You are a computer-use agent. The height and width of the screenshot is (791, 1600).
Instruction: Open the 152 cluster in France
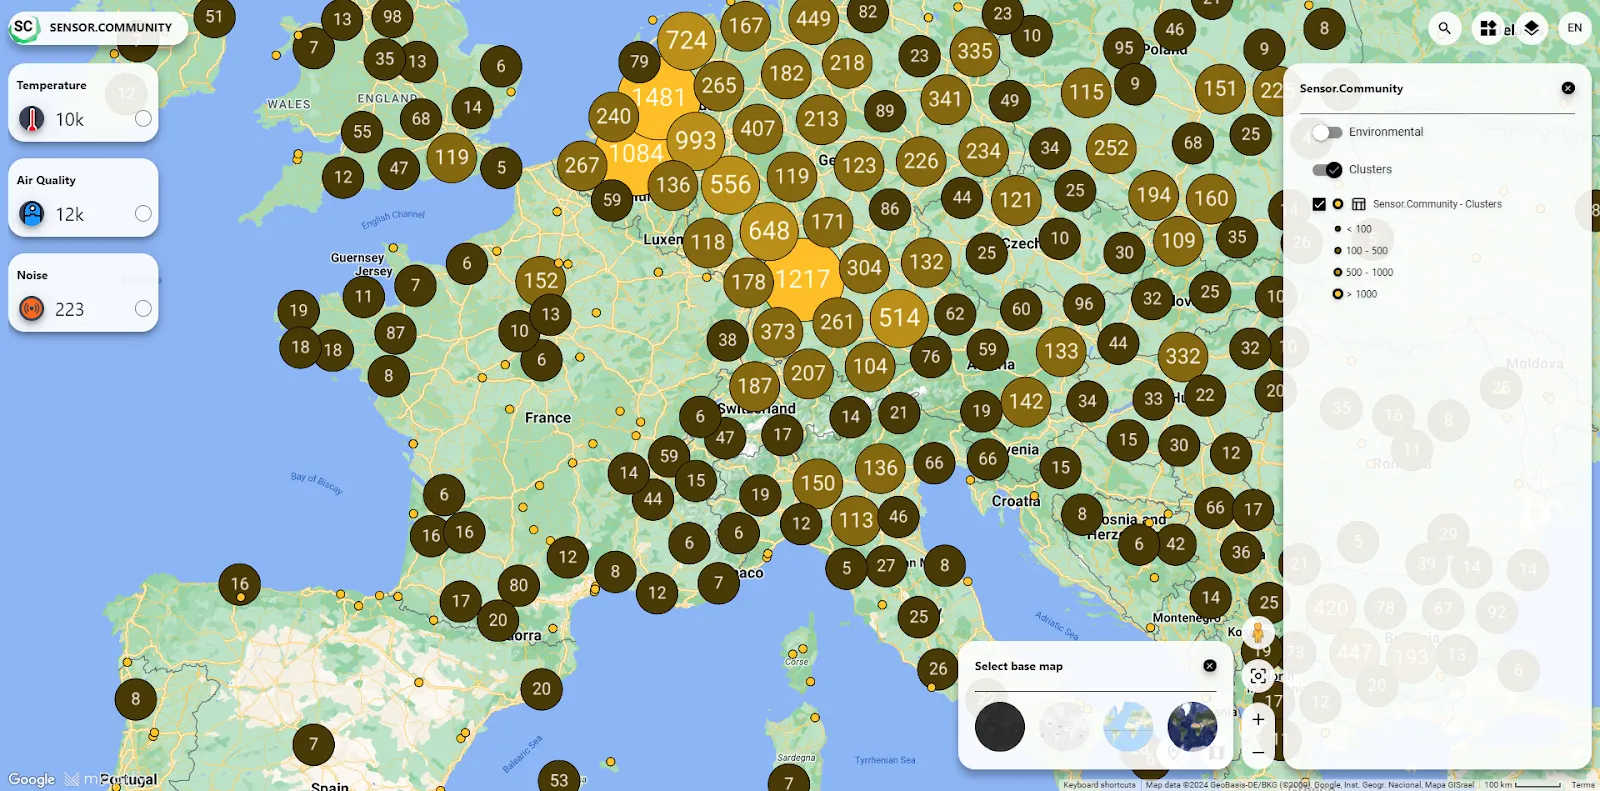[541, 282]
